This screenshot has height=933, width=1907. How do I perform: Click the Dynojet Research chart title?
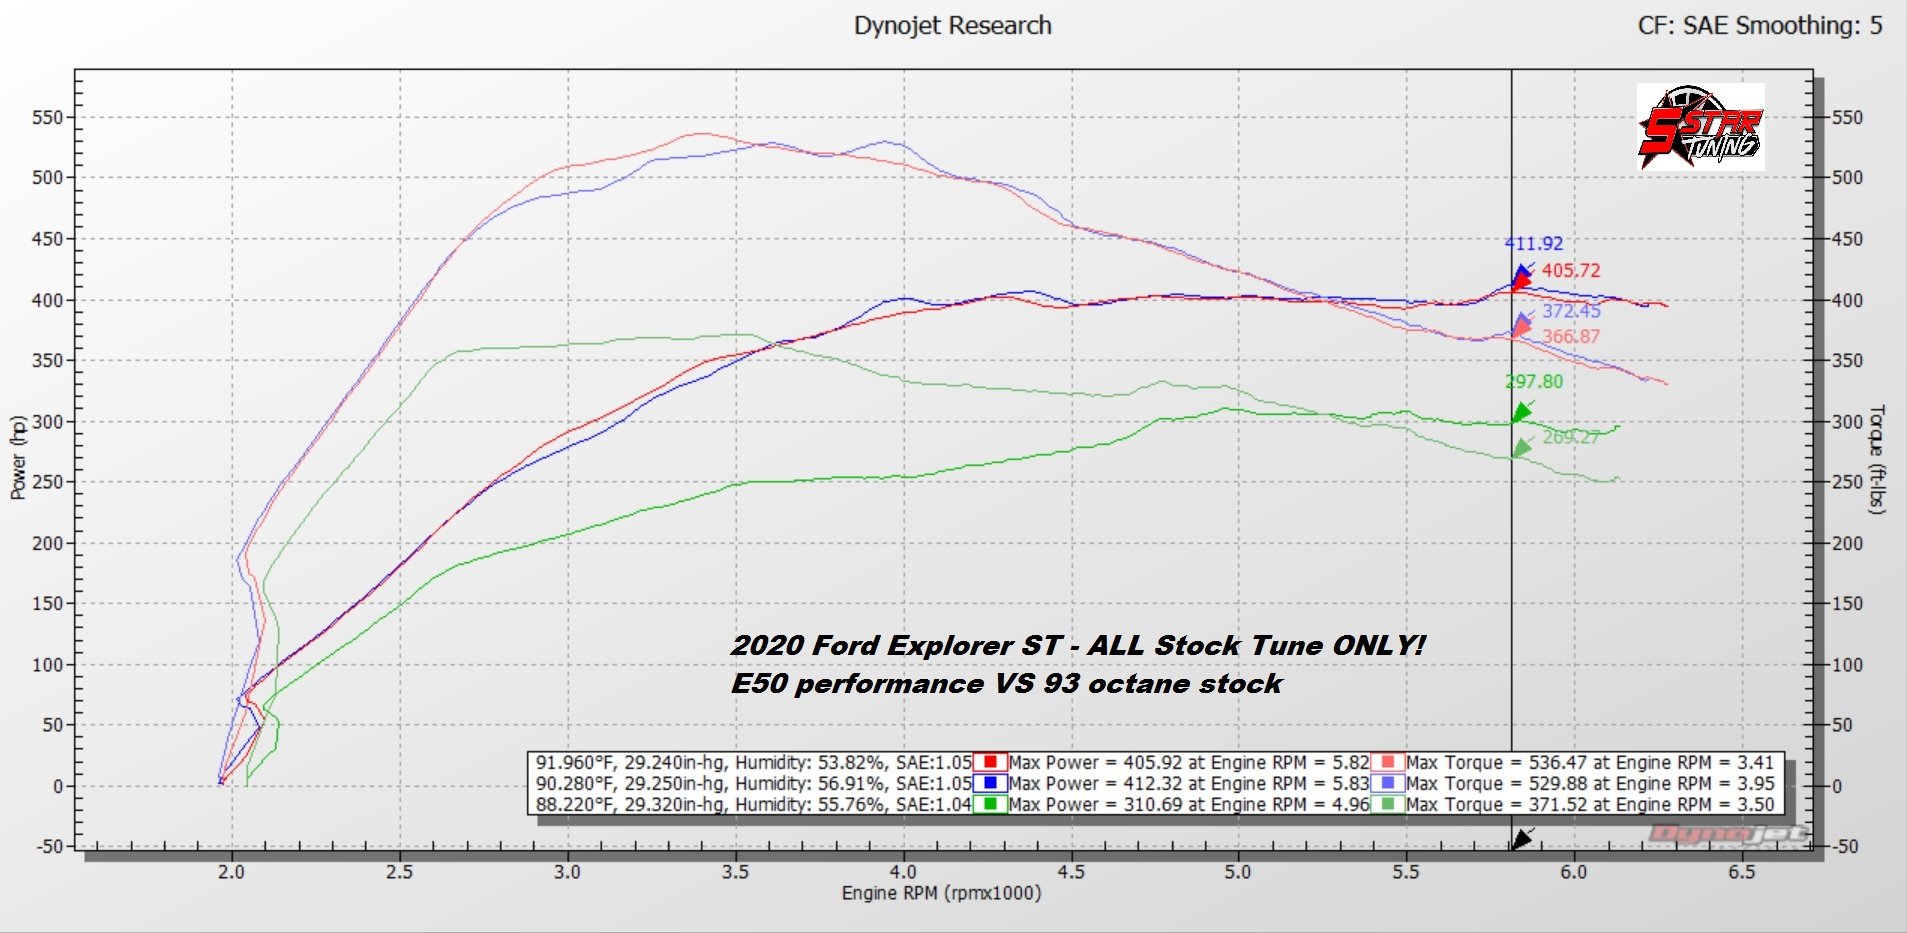point(952,26)
